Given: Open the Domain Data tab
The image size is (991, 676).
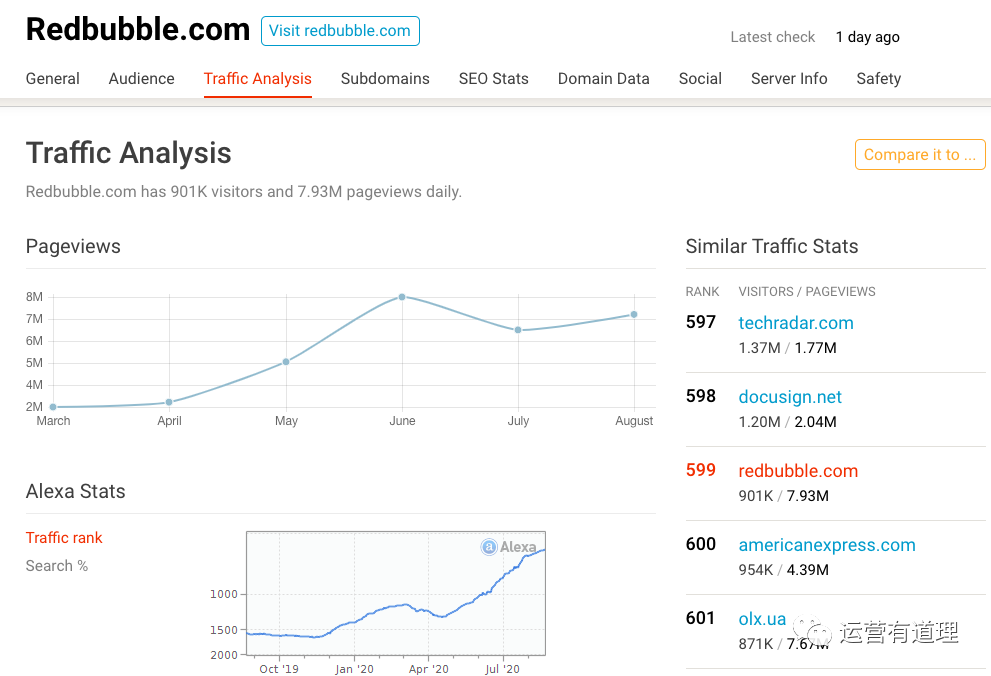Looking at the screenshot, I should pyautogui.click(x=604, y=79).
